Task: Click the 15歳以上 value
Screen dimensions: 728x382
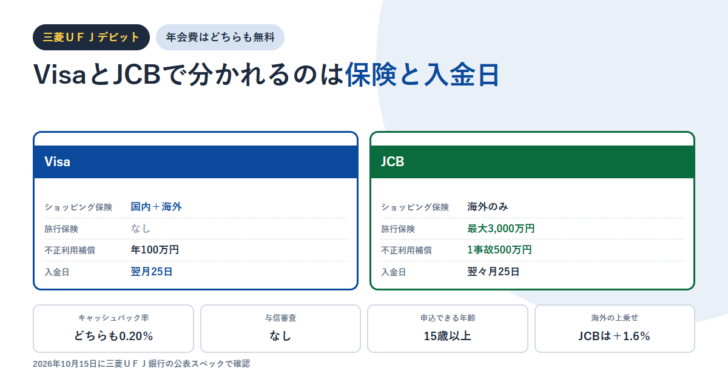Action: click(448, 336)
